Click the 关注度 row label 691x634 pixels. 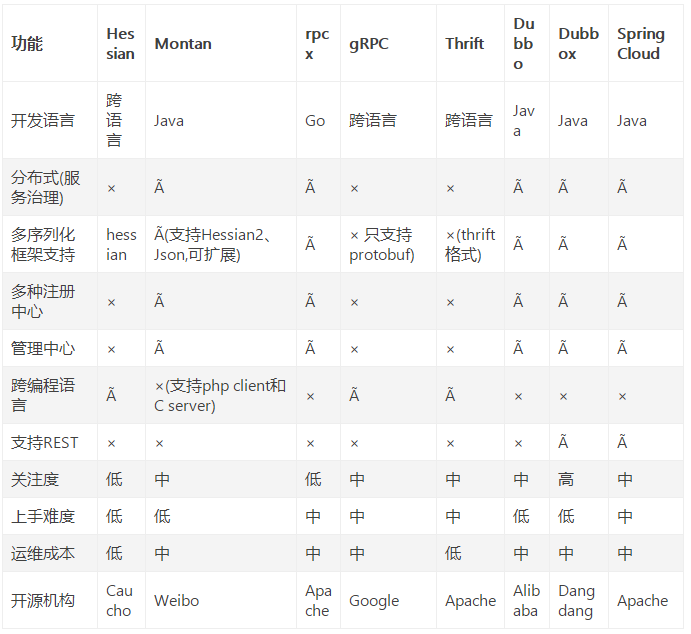[35, 479]
